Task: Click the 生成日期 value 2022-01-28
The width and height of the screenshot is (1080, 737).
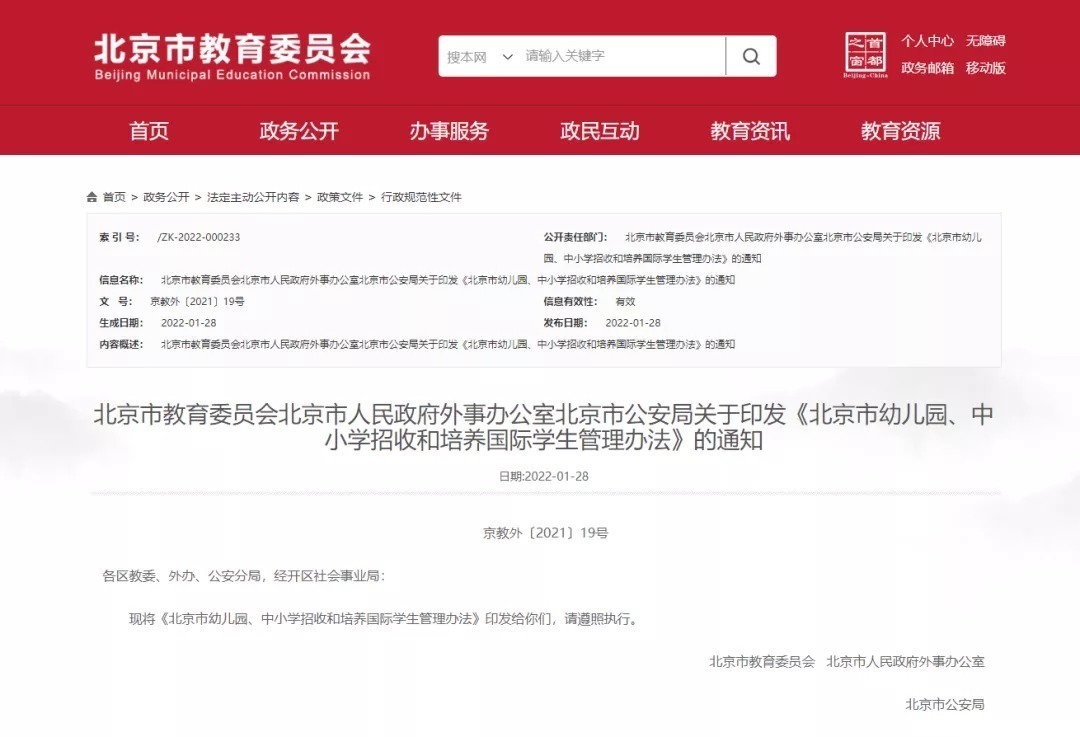Action: point(189,322)
